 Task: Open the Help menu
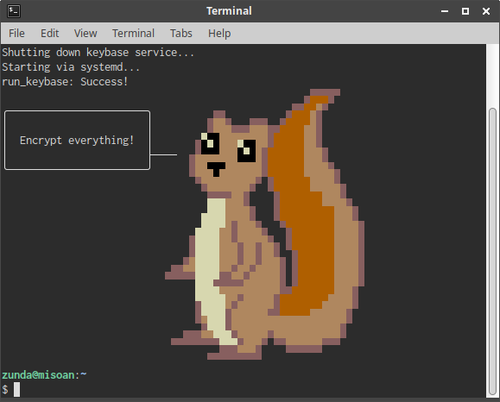(219, 33)
